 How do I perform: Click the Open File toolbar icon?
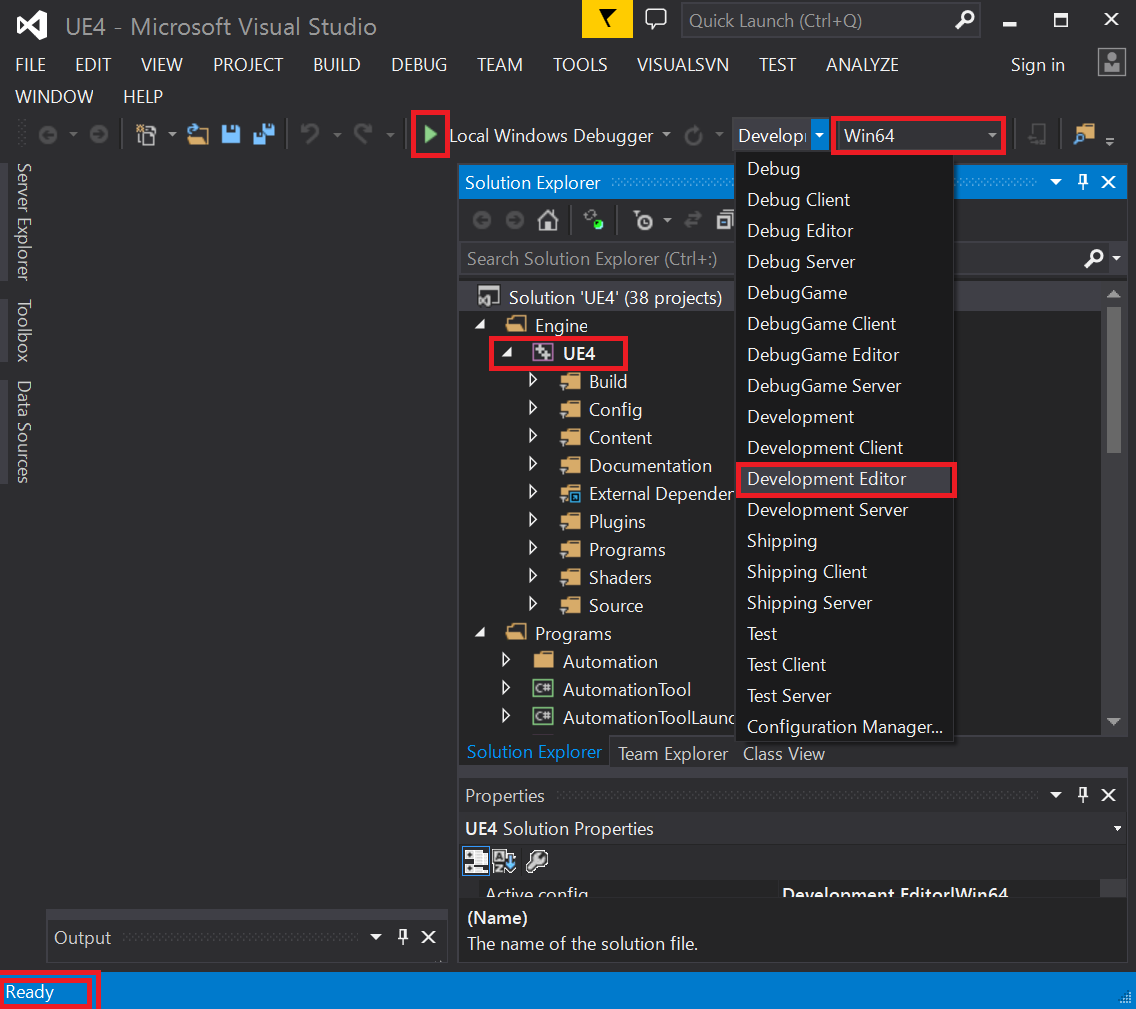click(198, 135)
